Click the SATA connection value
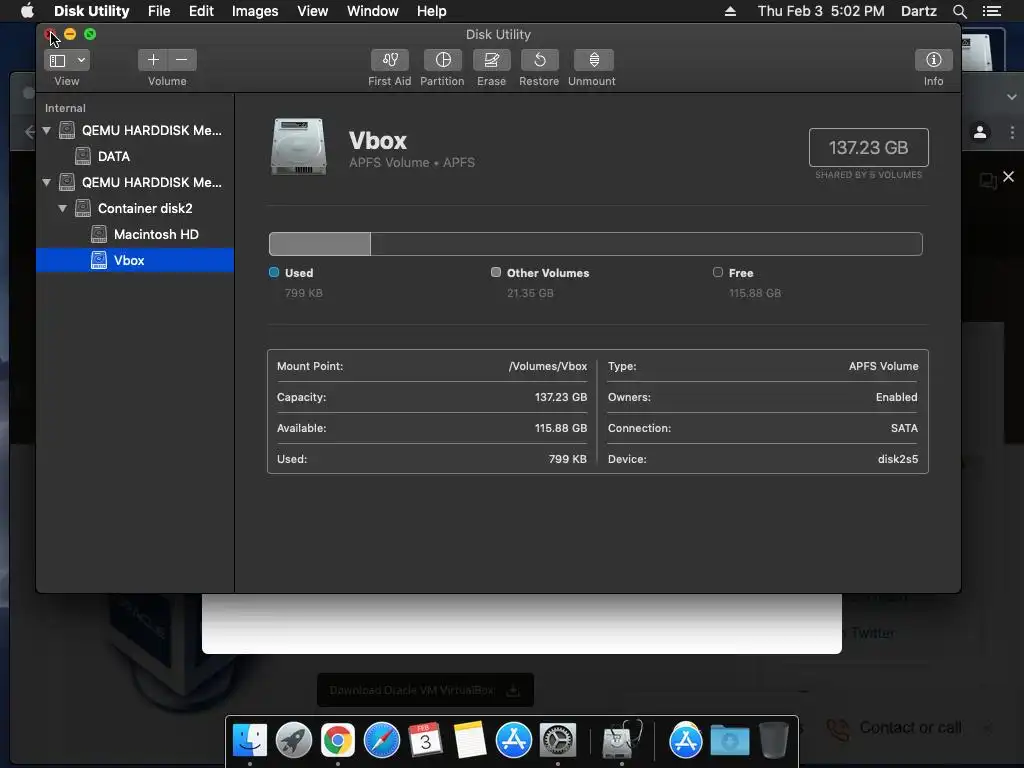1024x768 pixels. 904,428
